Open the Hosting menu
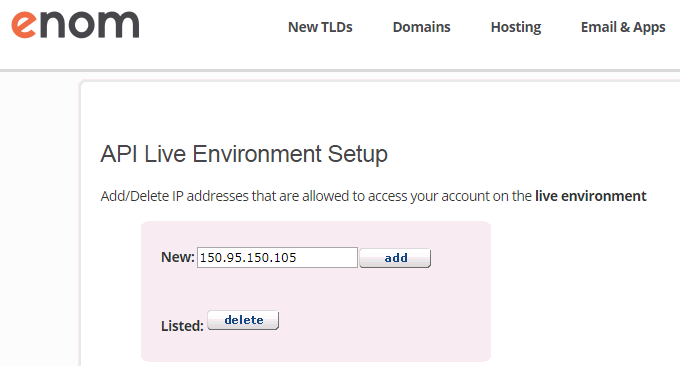 pyautogui.click(x=516, y=27)
